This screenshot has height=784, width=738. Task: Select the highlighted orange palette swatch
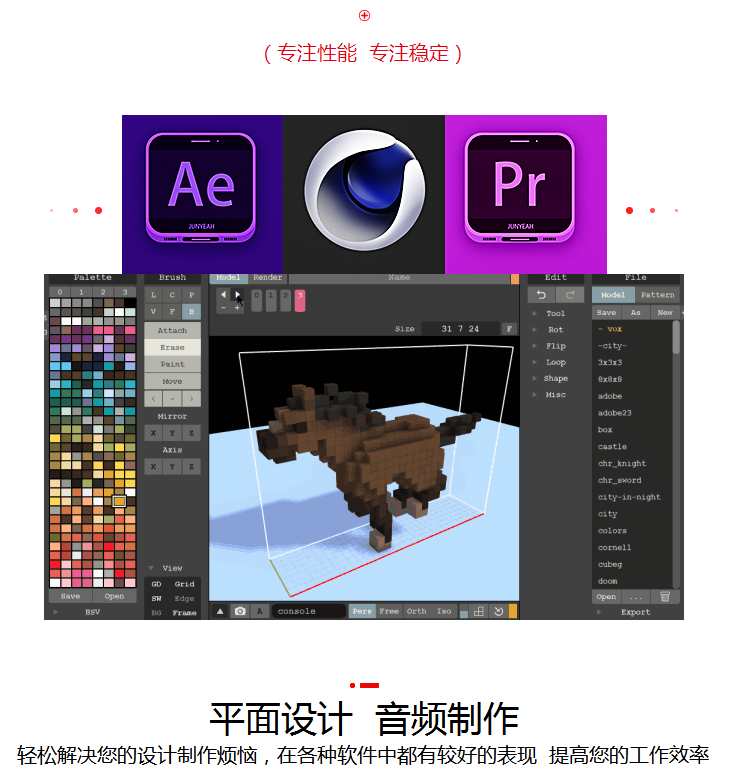pos(119,501)
